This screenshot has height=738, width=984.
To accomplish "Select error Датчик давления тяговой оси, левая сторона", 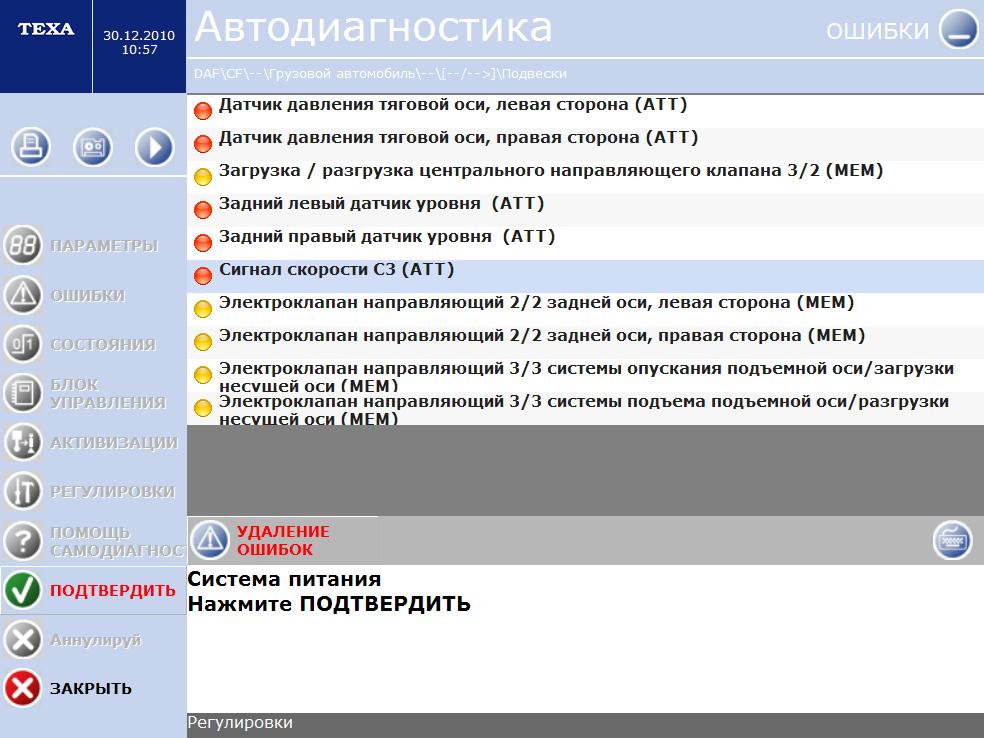I will pyautogui.click(x=585, y=111).
